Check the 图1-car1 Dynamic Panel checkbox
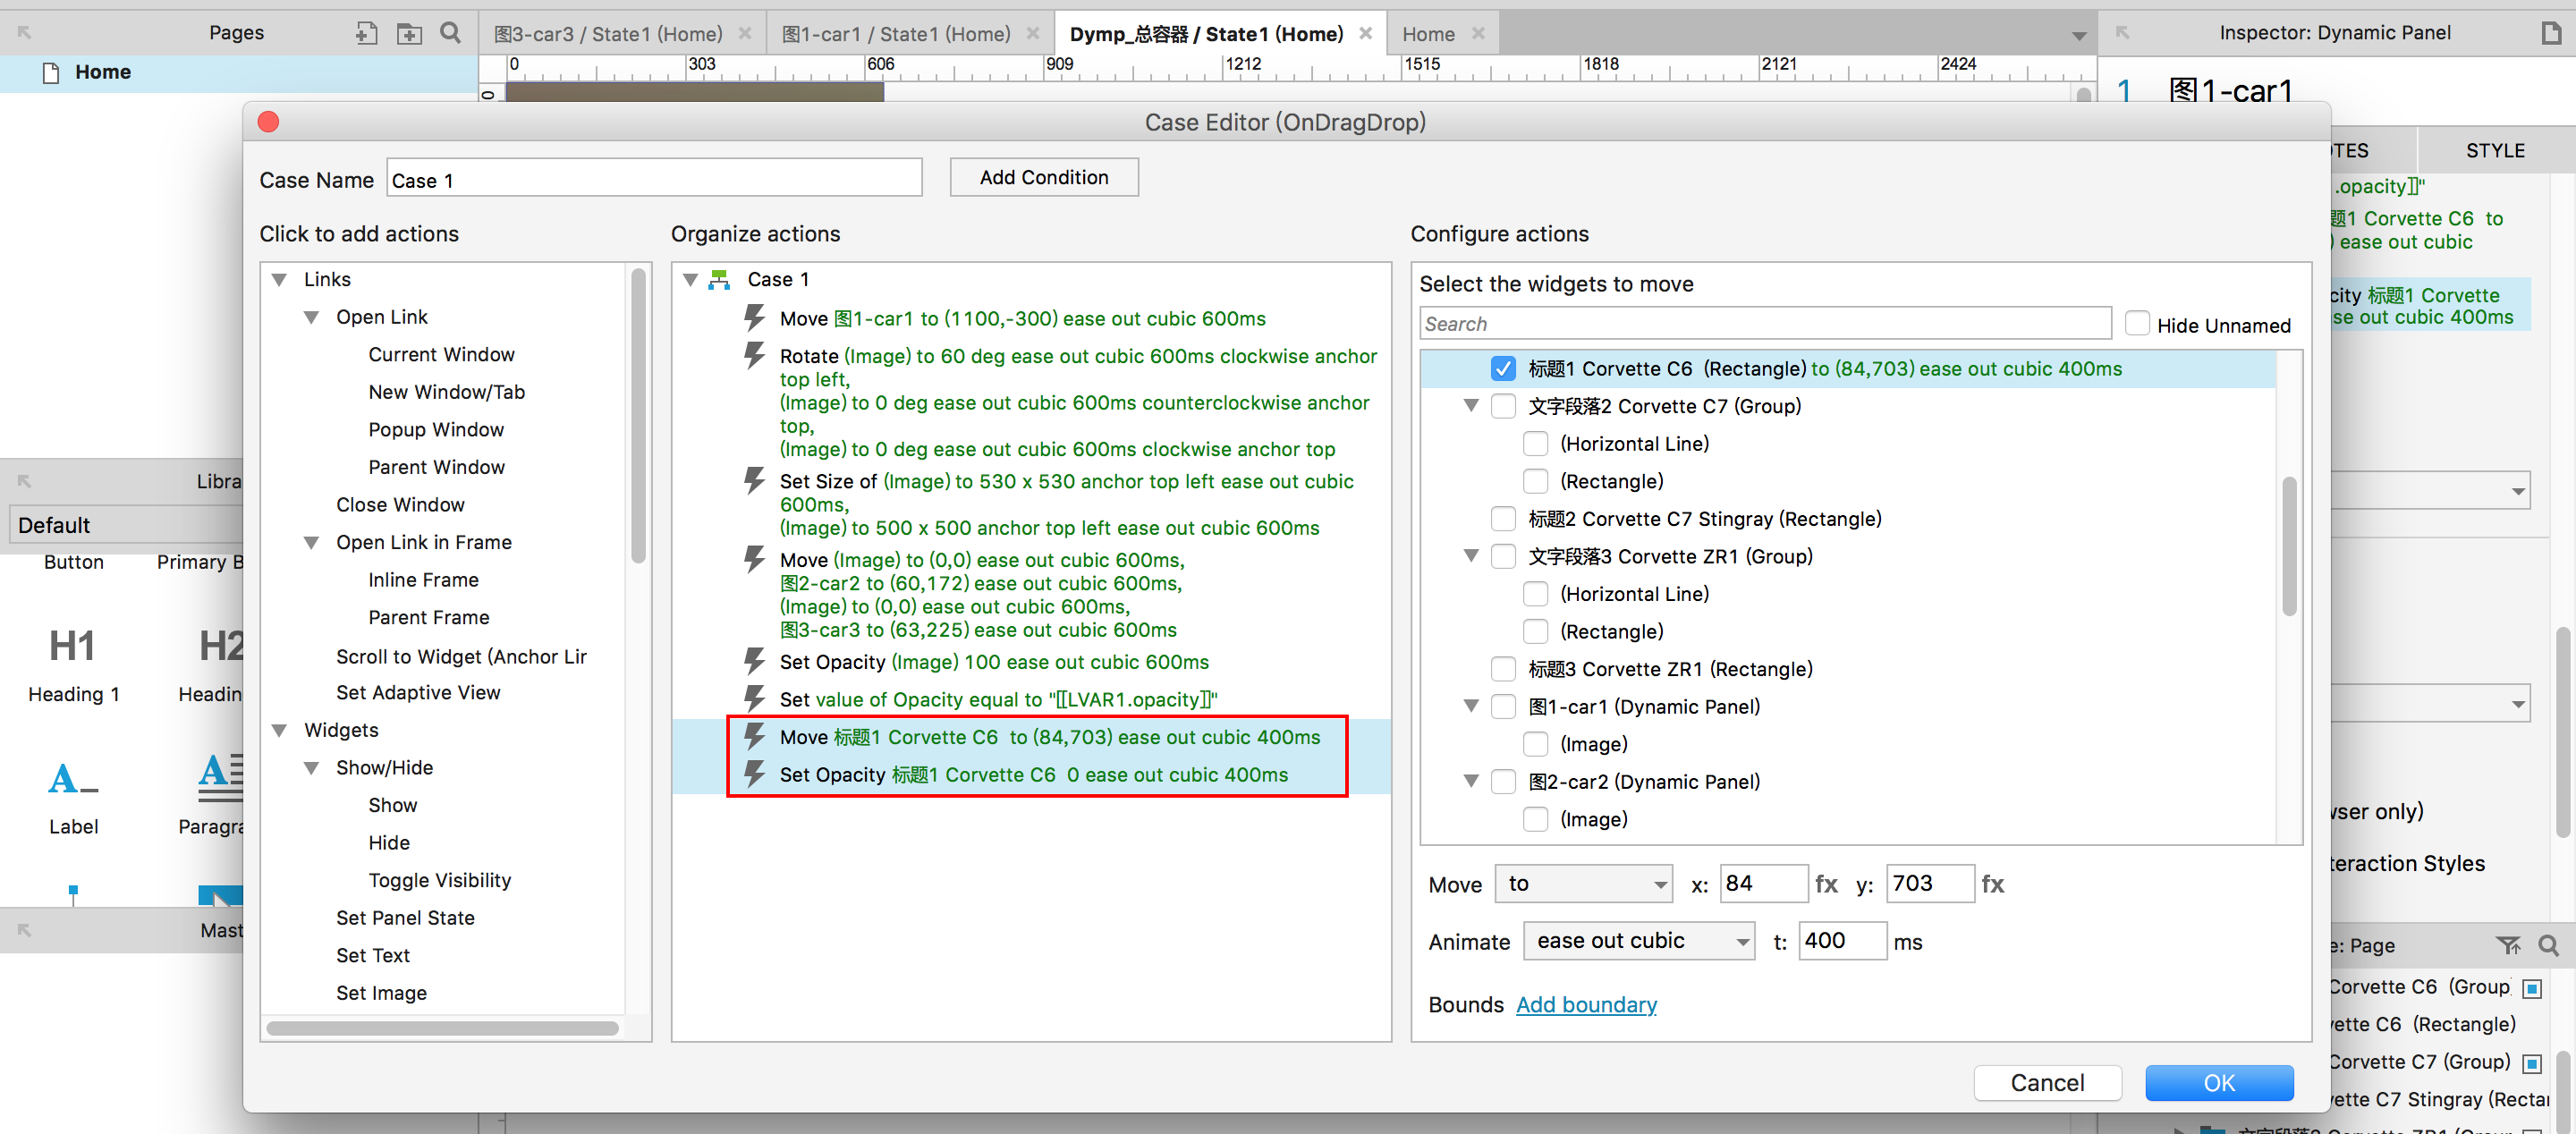This screenshot has height=1134, width=2576. (1503, 707)
